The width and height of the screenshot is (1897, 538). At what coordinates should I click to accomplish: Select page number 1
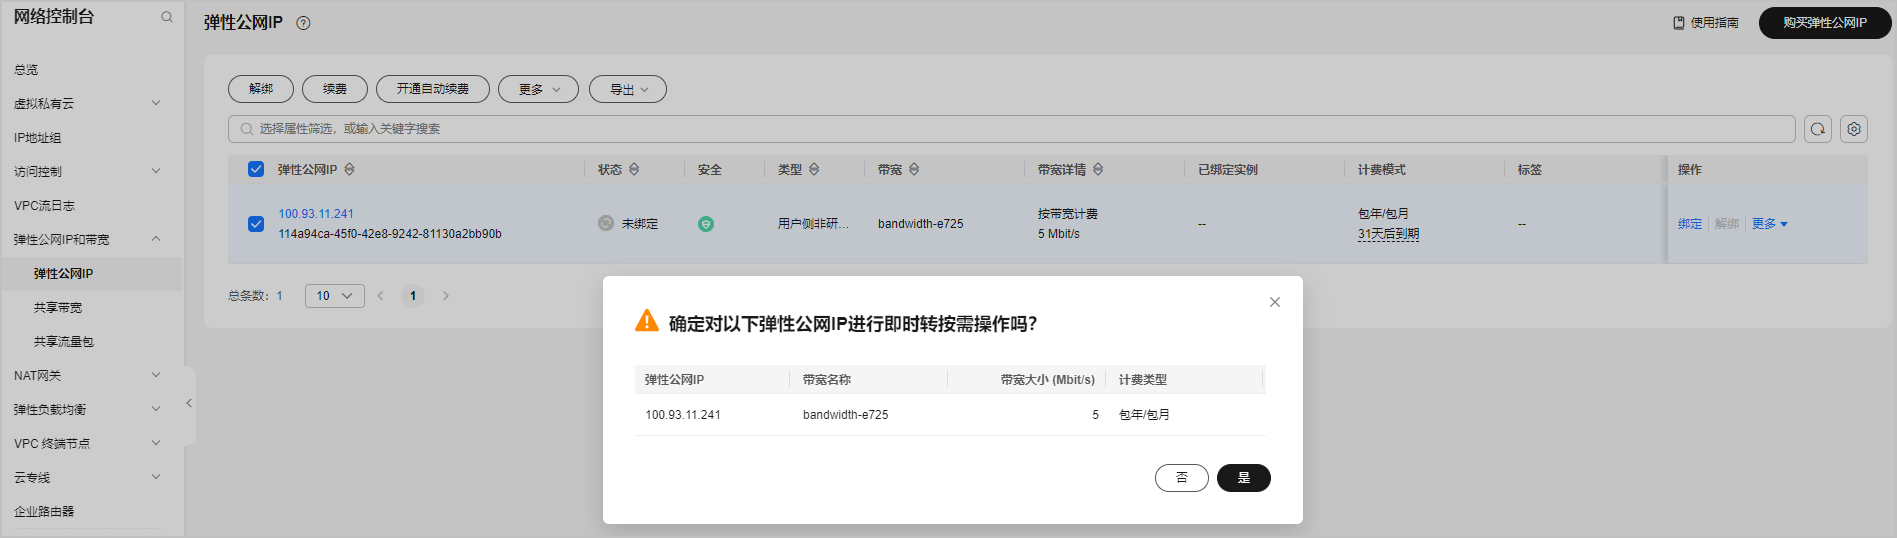pyautogui.click(x=413, y=296)
